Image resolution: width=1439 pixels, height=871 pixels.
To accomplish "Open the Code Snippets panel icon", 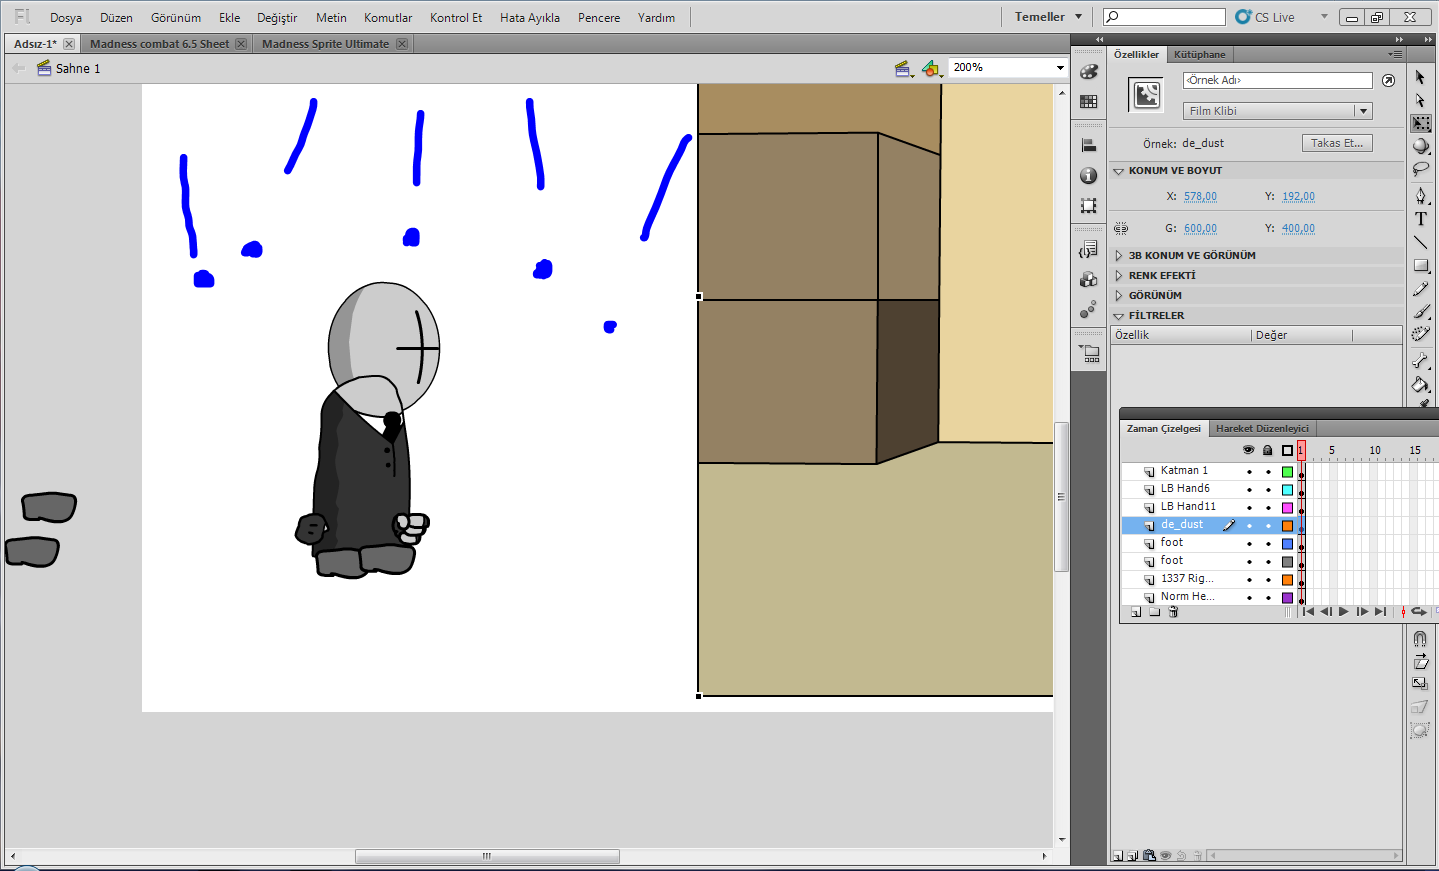I will coord(1089,250).
